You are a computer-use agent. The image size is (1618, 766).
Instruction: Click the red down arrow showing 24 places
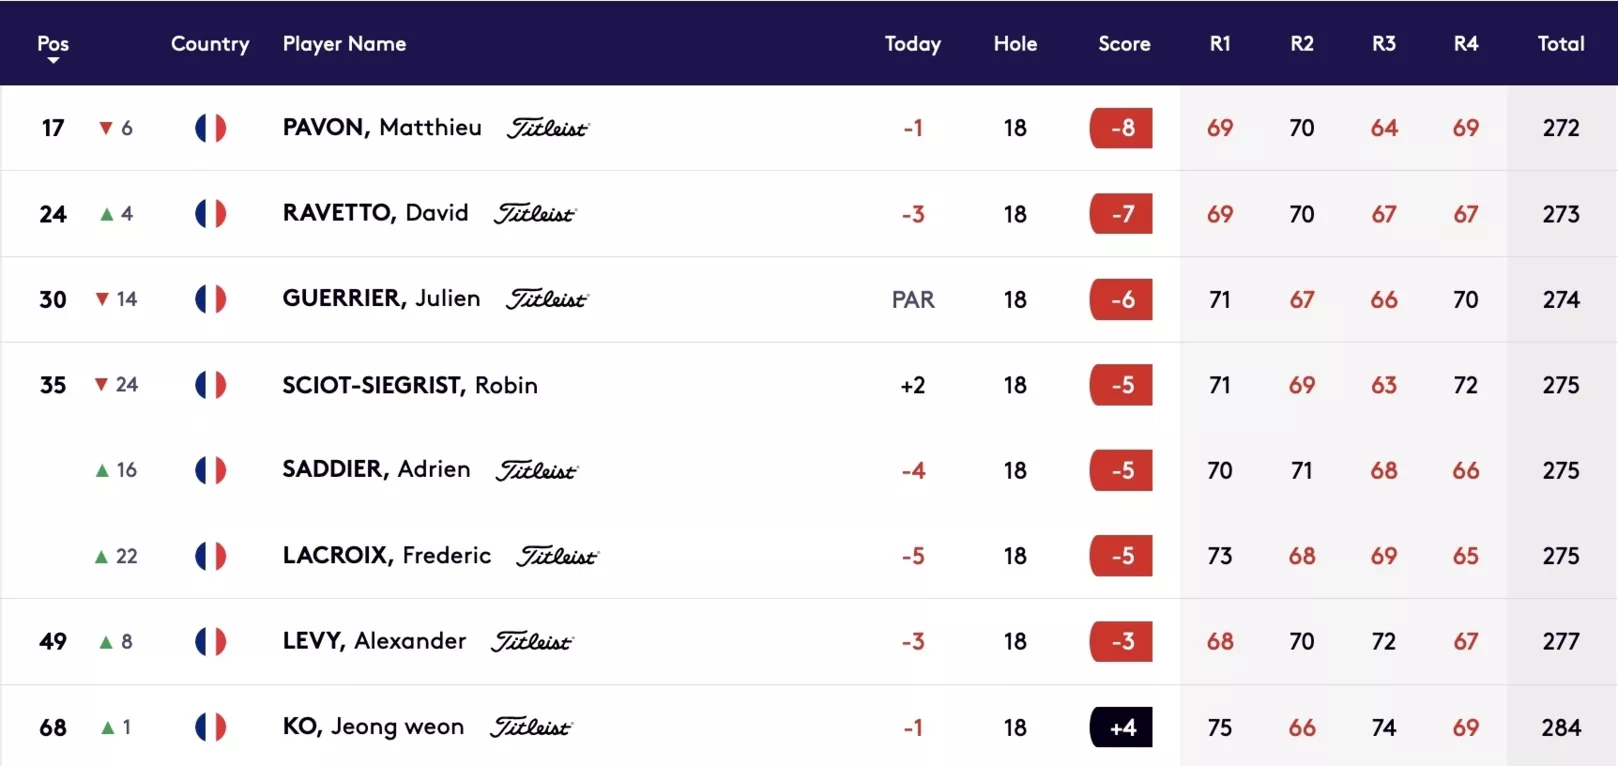[101, 384]
